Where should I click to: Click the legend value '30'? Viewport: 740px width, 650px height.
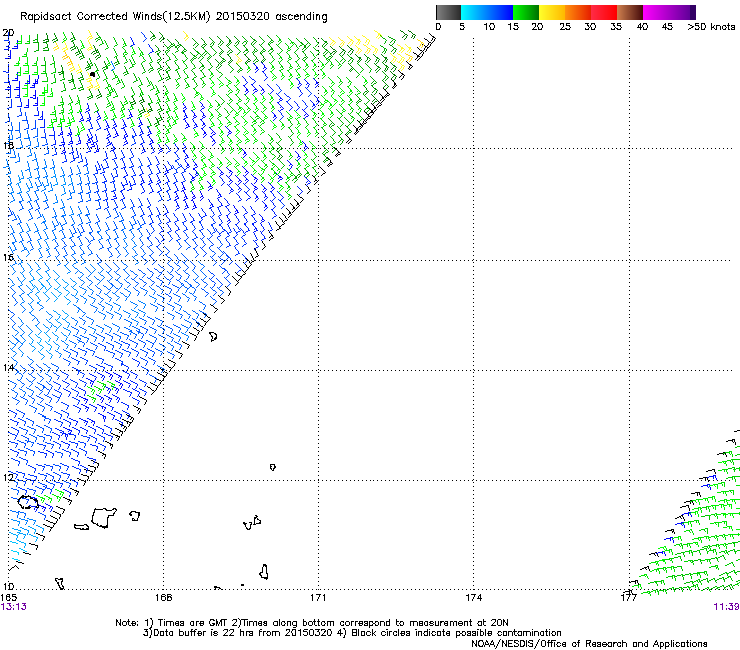590,27
